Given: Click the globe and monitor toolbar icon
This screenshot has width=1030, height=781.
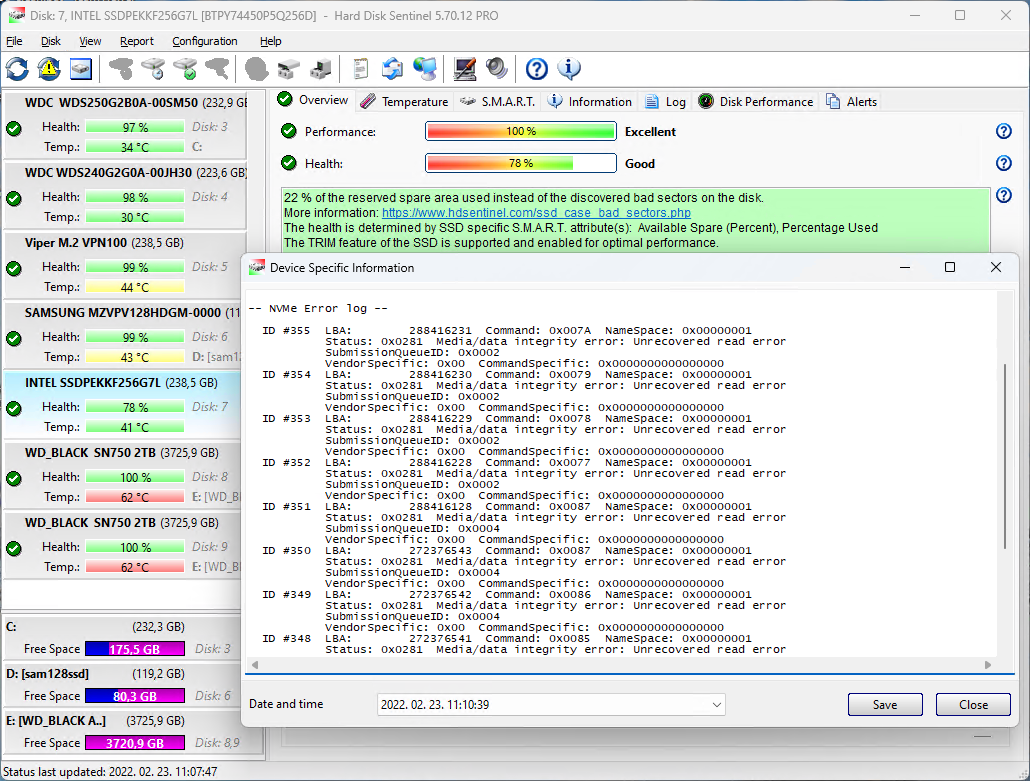Looking at the screenshot, I should [424, 69].
